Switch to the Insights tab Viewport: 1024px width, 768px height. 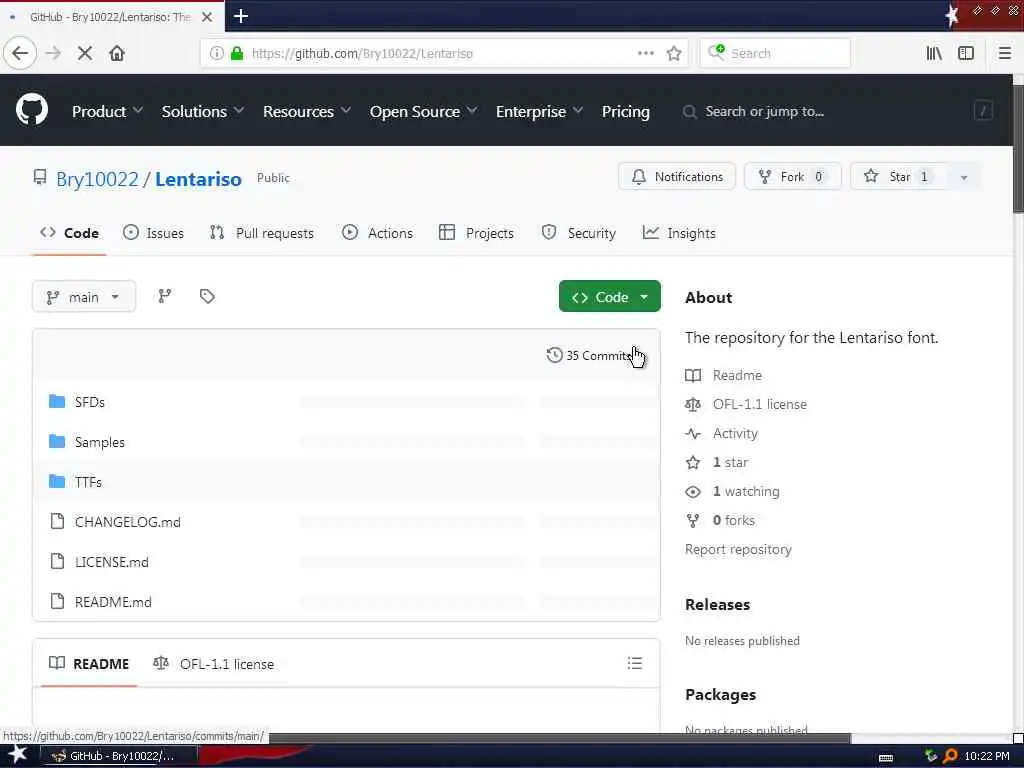(x=679, y=233)
